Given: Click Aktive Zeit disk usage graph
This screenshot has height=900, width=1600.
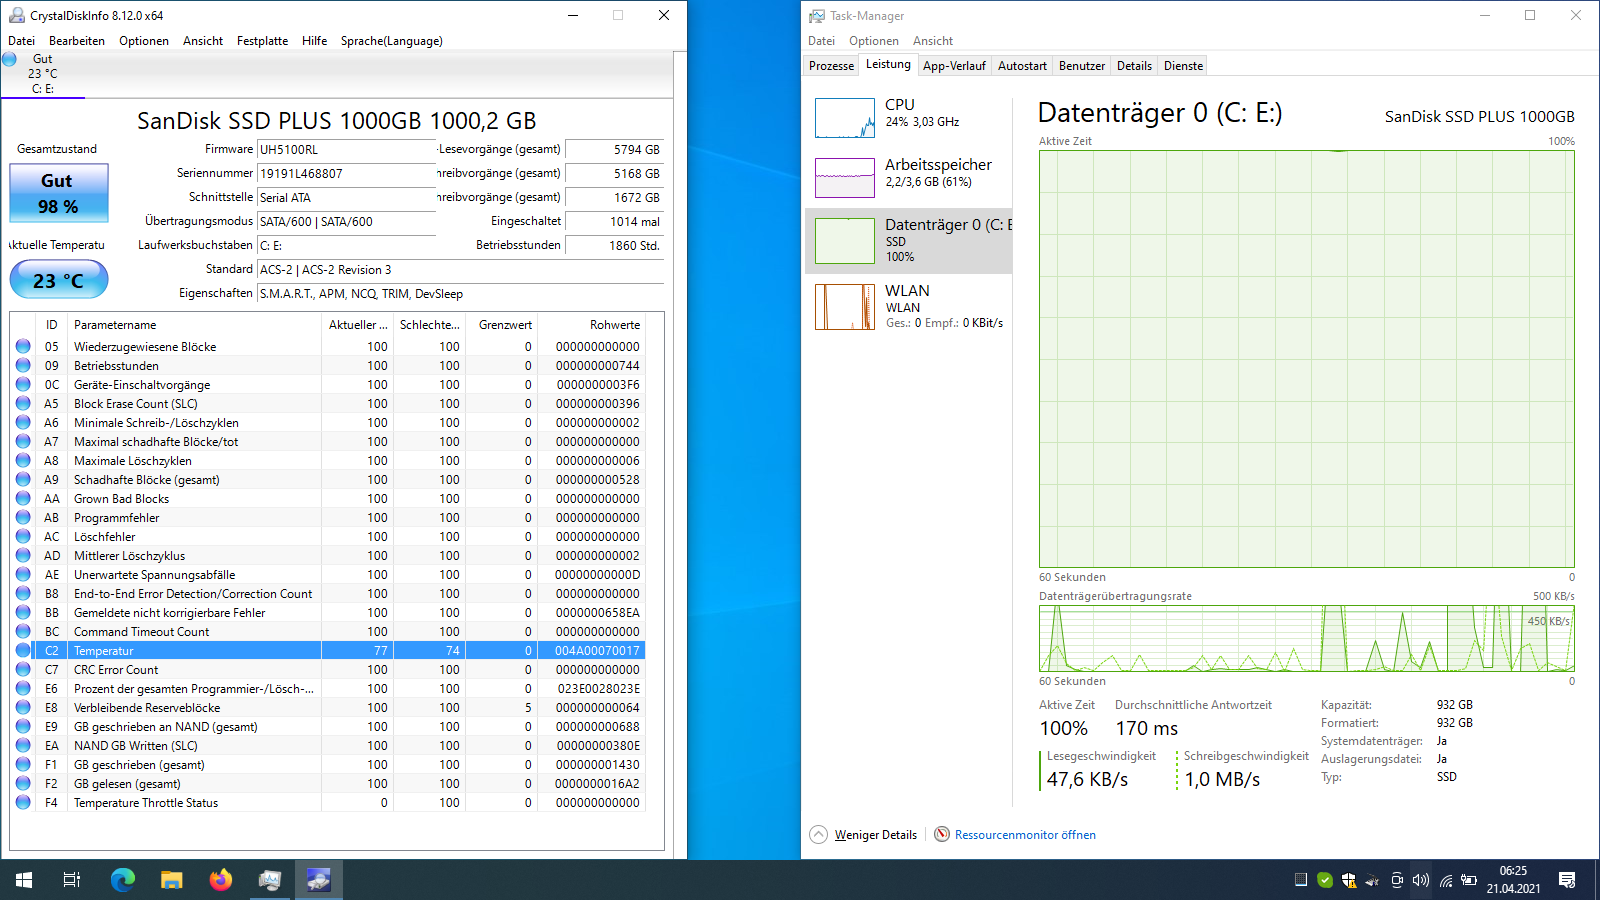Looking at the screenshot, I should (x=1306, y=359).
